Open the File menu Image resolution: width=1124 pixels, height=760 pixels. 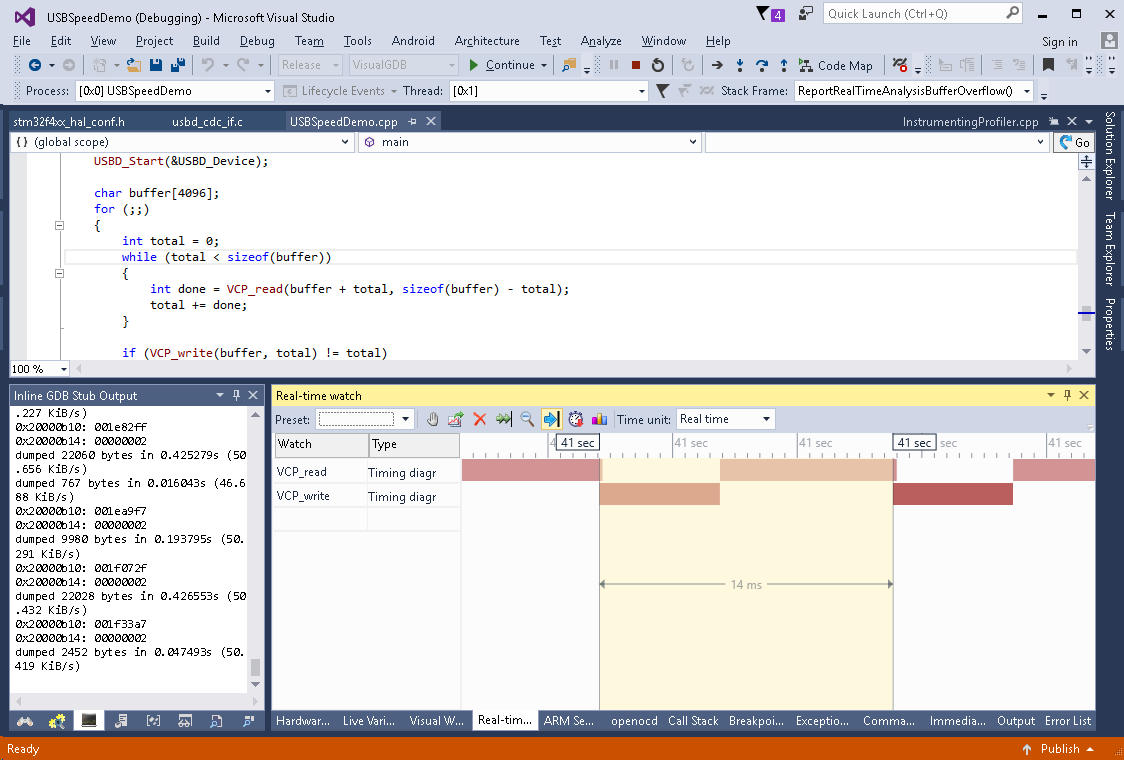tap(22, 41)
